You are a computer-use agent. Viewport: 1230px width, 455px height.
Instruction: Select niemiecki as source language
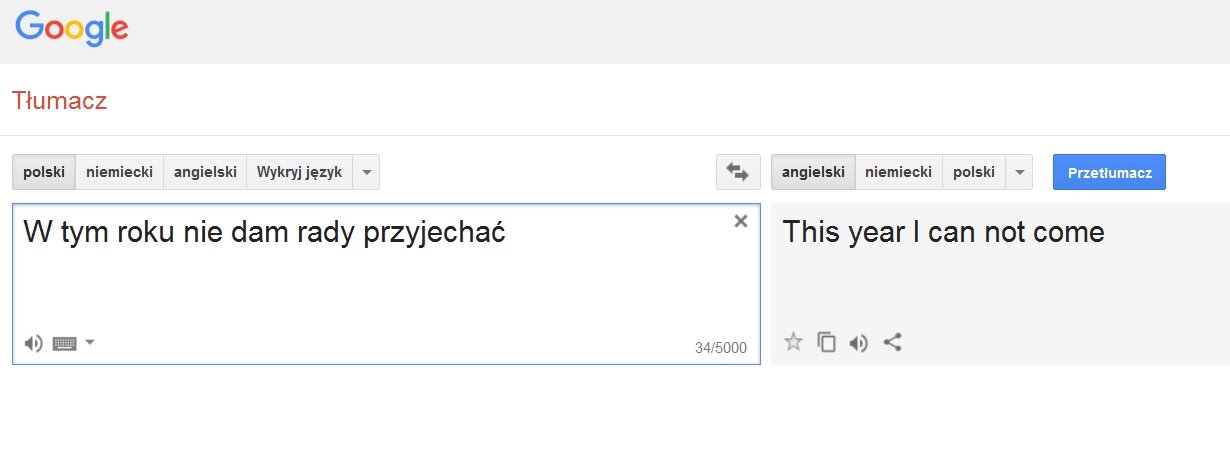[119, 172]
